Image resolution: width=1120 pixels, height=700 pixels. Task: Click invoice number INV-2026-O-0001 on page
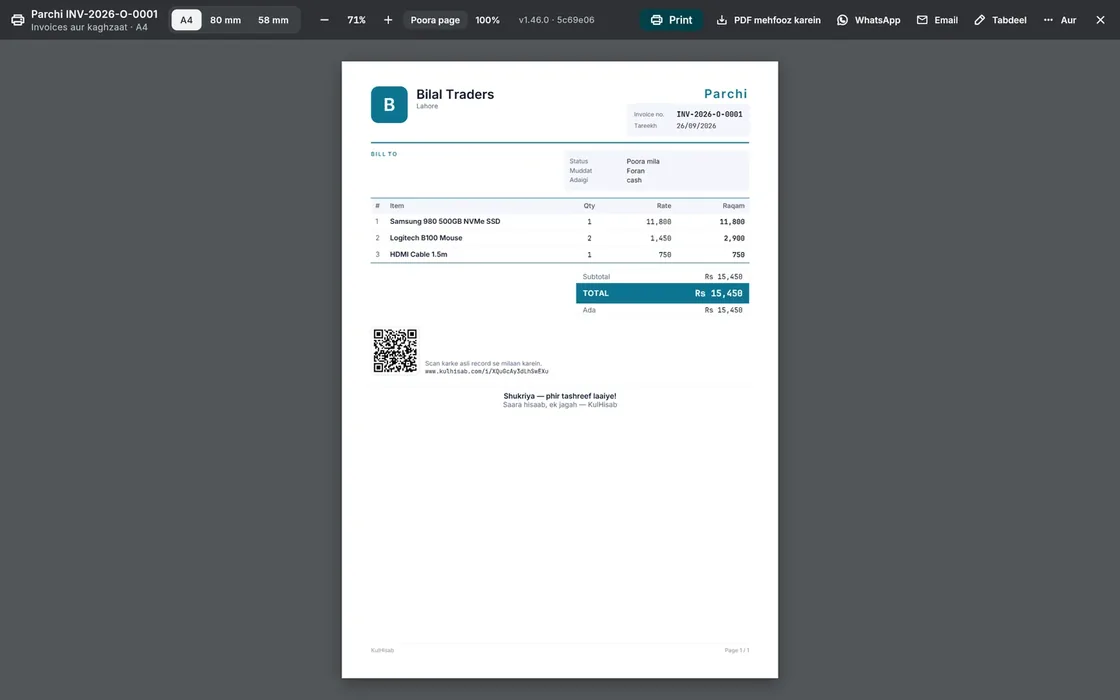709,114
